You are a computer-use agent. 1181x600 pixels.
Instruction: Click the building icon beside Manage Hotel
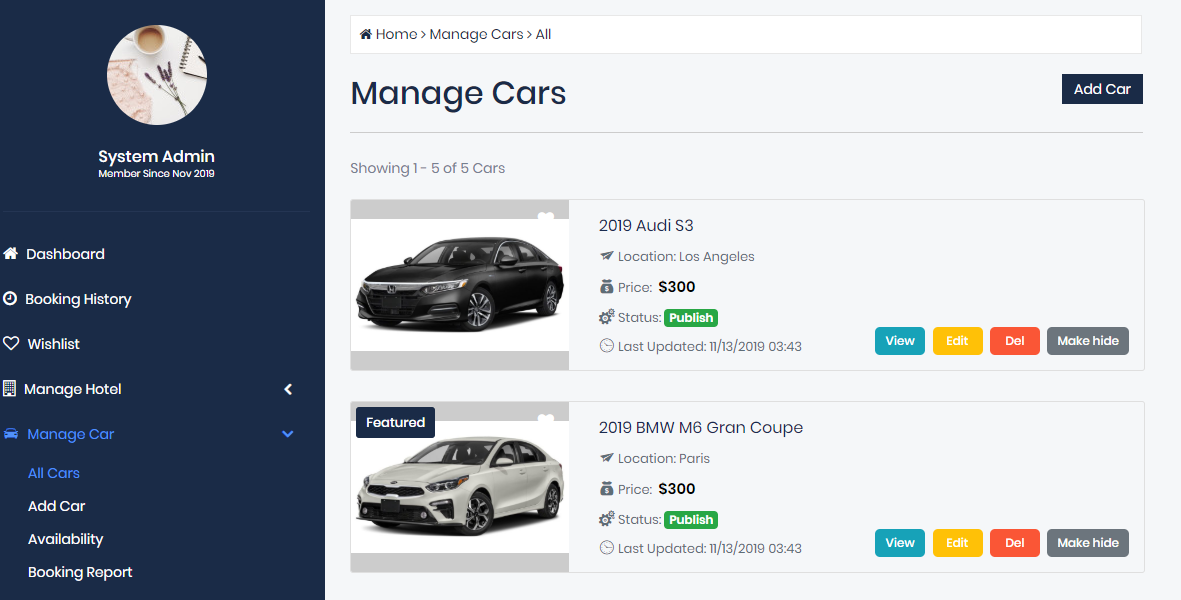9,389
